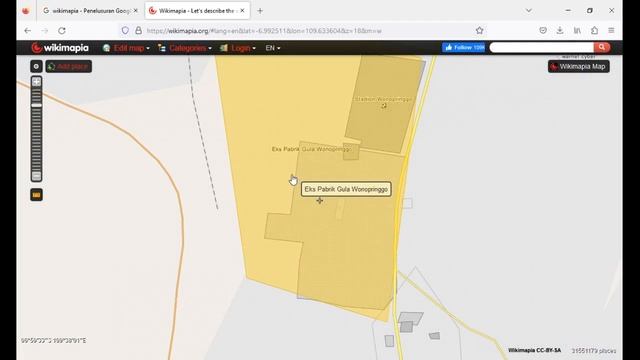Open the library bookmarks and history icon

click(577, 31)
